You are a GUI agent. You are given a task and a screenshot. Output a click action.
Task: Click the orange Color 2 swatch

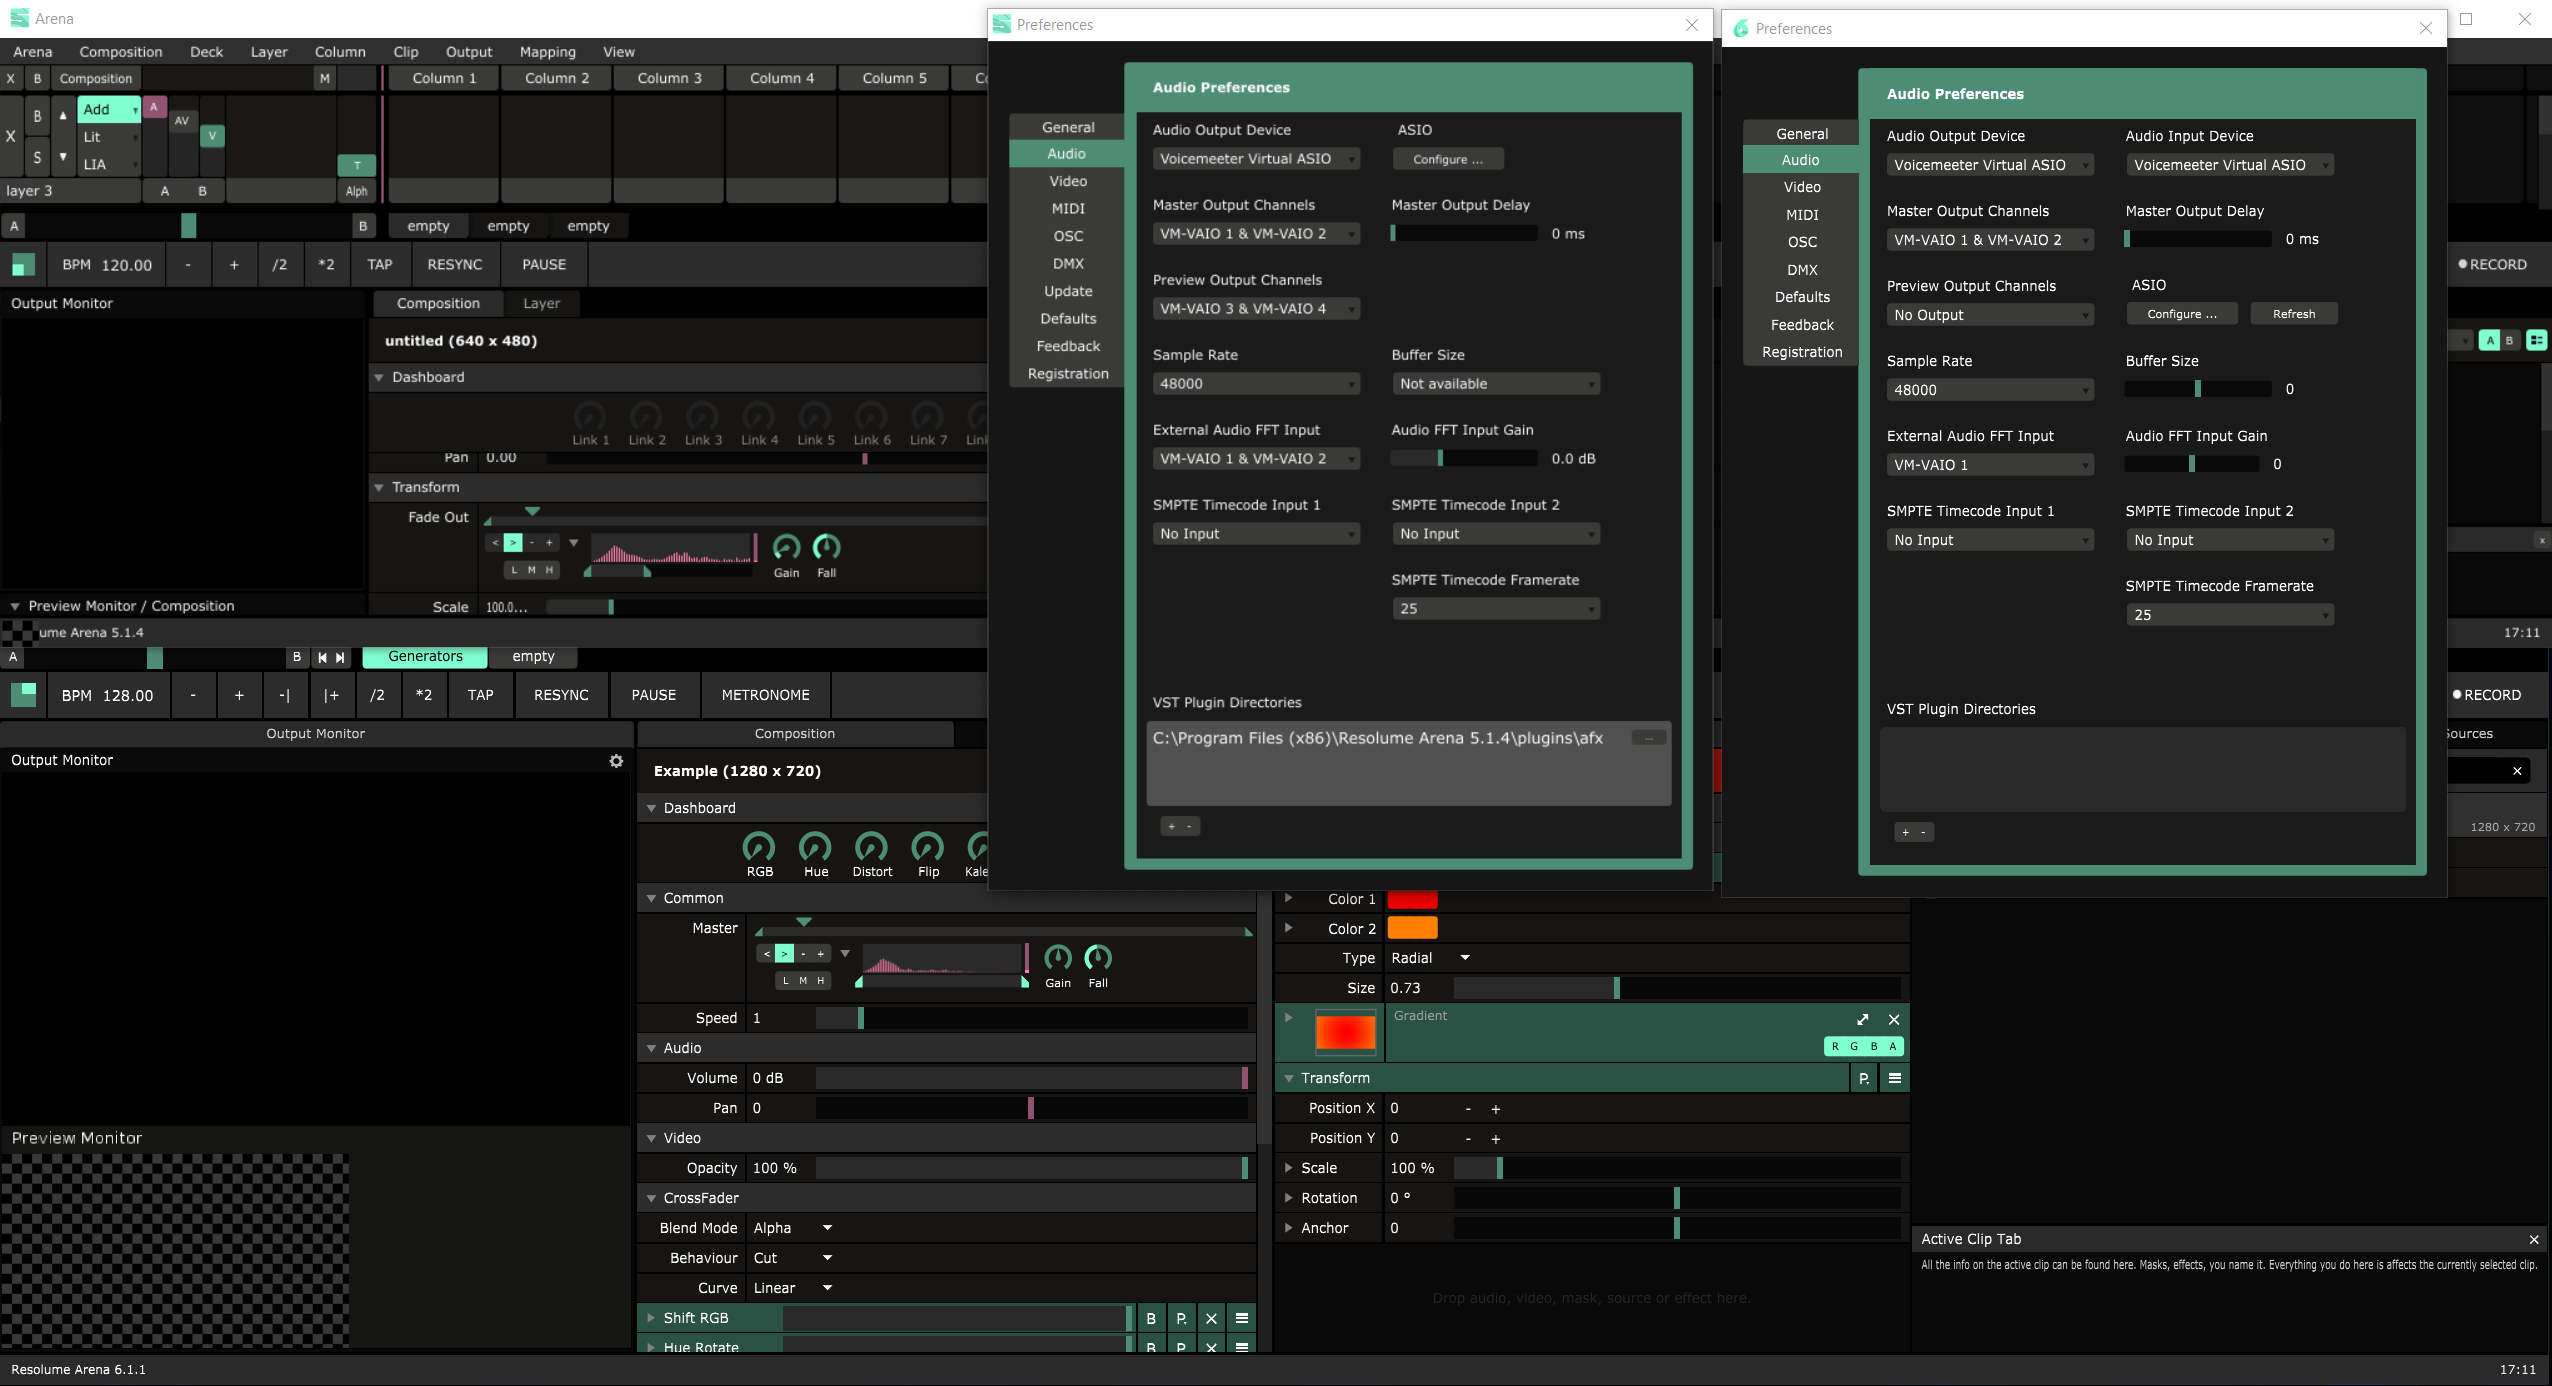1412,929
